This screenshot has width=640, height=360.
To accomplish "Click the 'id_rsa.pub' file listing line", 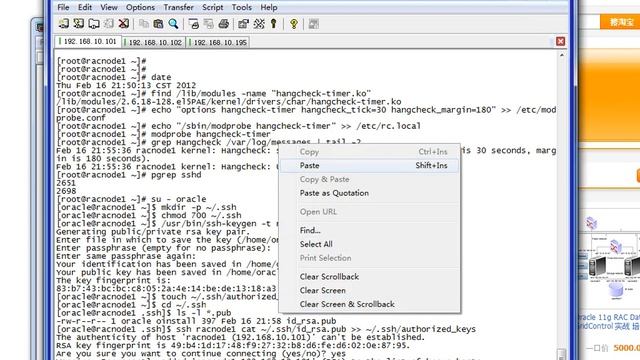I will pos(196,321).
